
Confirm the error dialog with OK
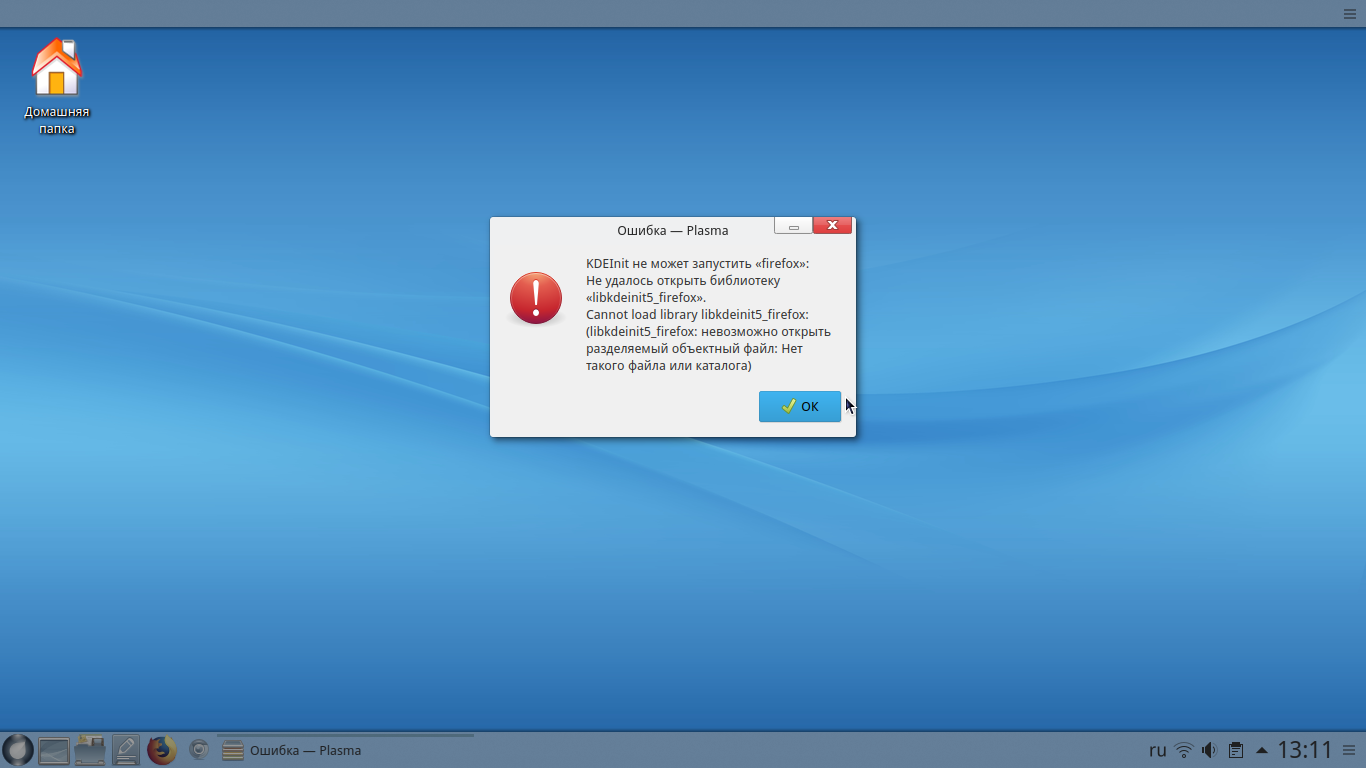tap(799, 406)
